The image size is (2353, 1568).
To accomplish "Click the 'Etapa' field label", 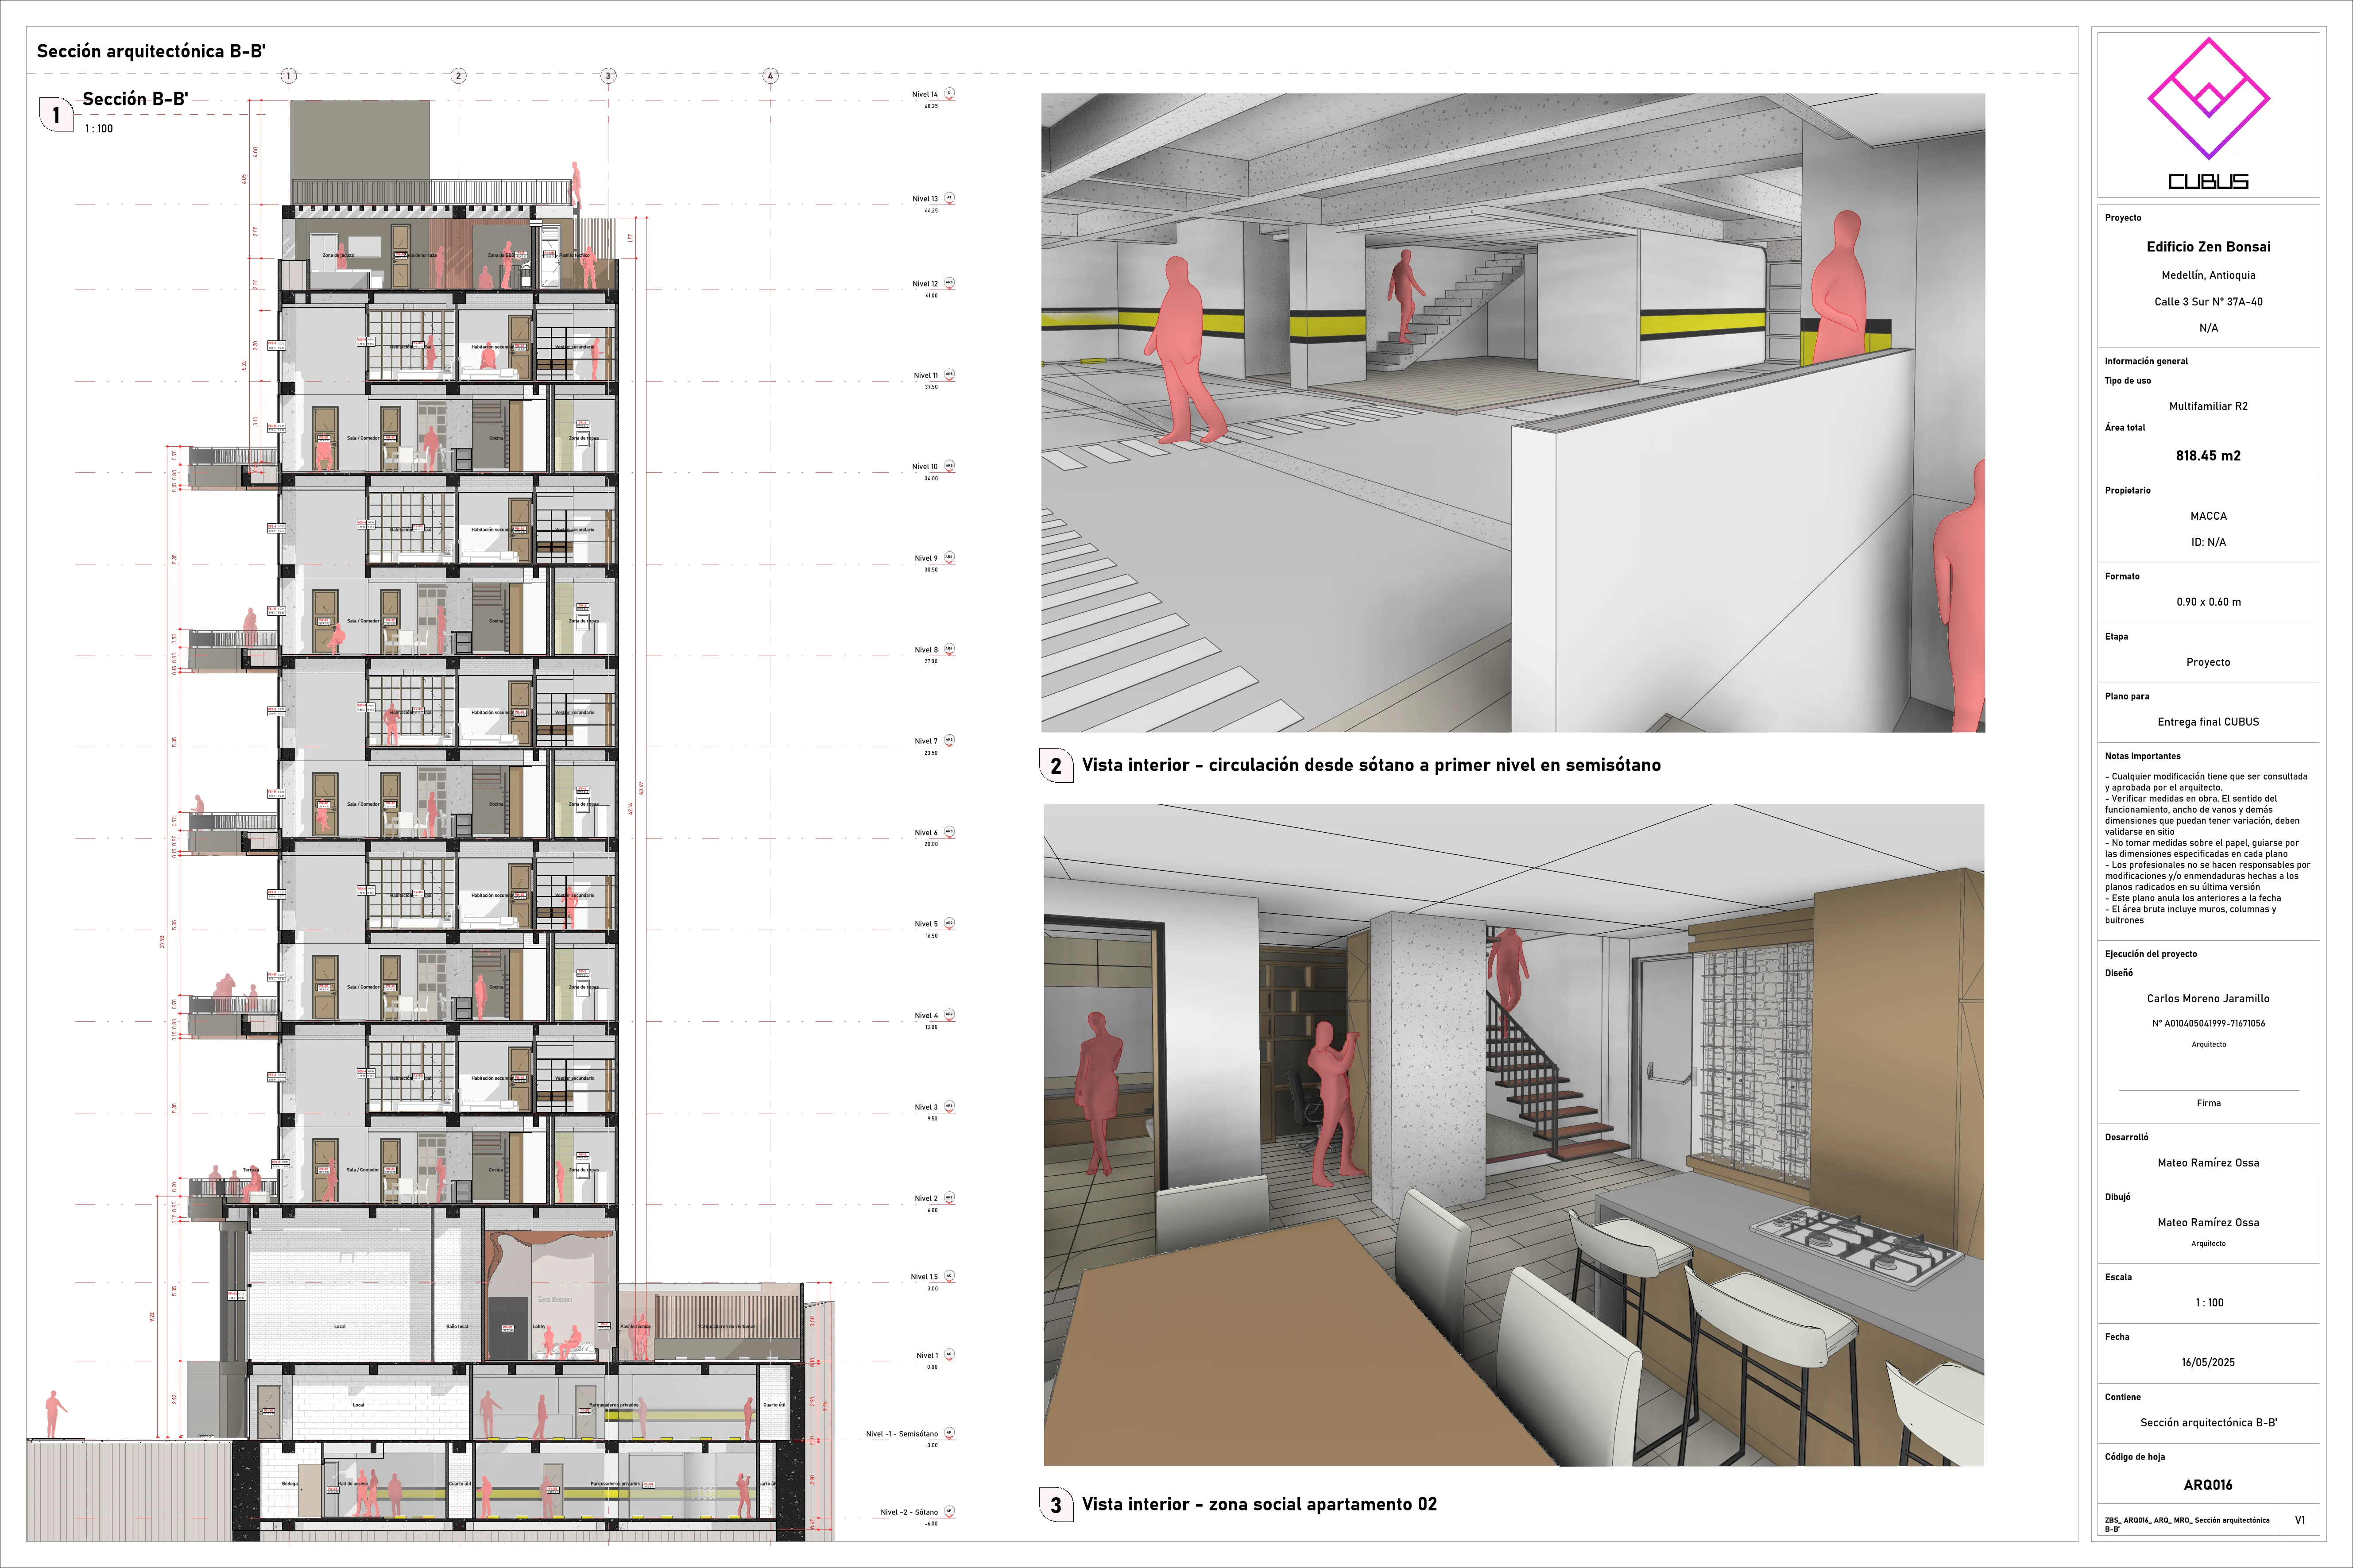I will (x=2116, y=636).
